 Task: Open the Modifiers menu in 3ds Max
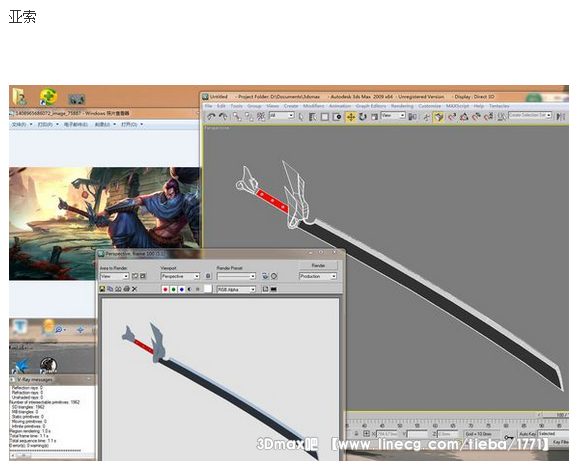click(x=313, y=106)
